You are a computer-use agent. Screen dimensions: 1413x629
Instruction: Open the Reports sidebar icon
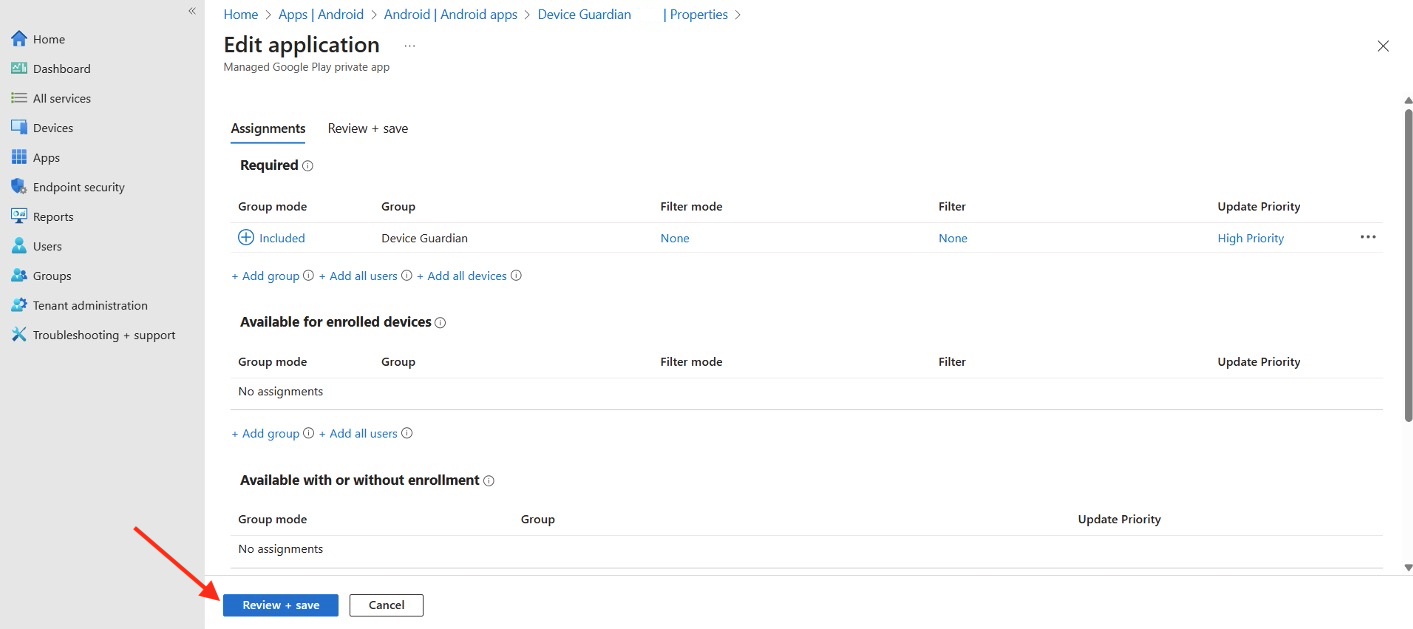[18, 217]
